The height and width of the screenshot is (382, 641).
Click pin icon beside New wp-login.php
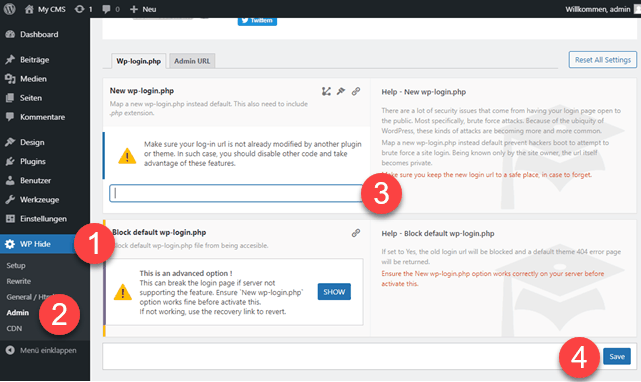coord(341,91)
